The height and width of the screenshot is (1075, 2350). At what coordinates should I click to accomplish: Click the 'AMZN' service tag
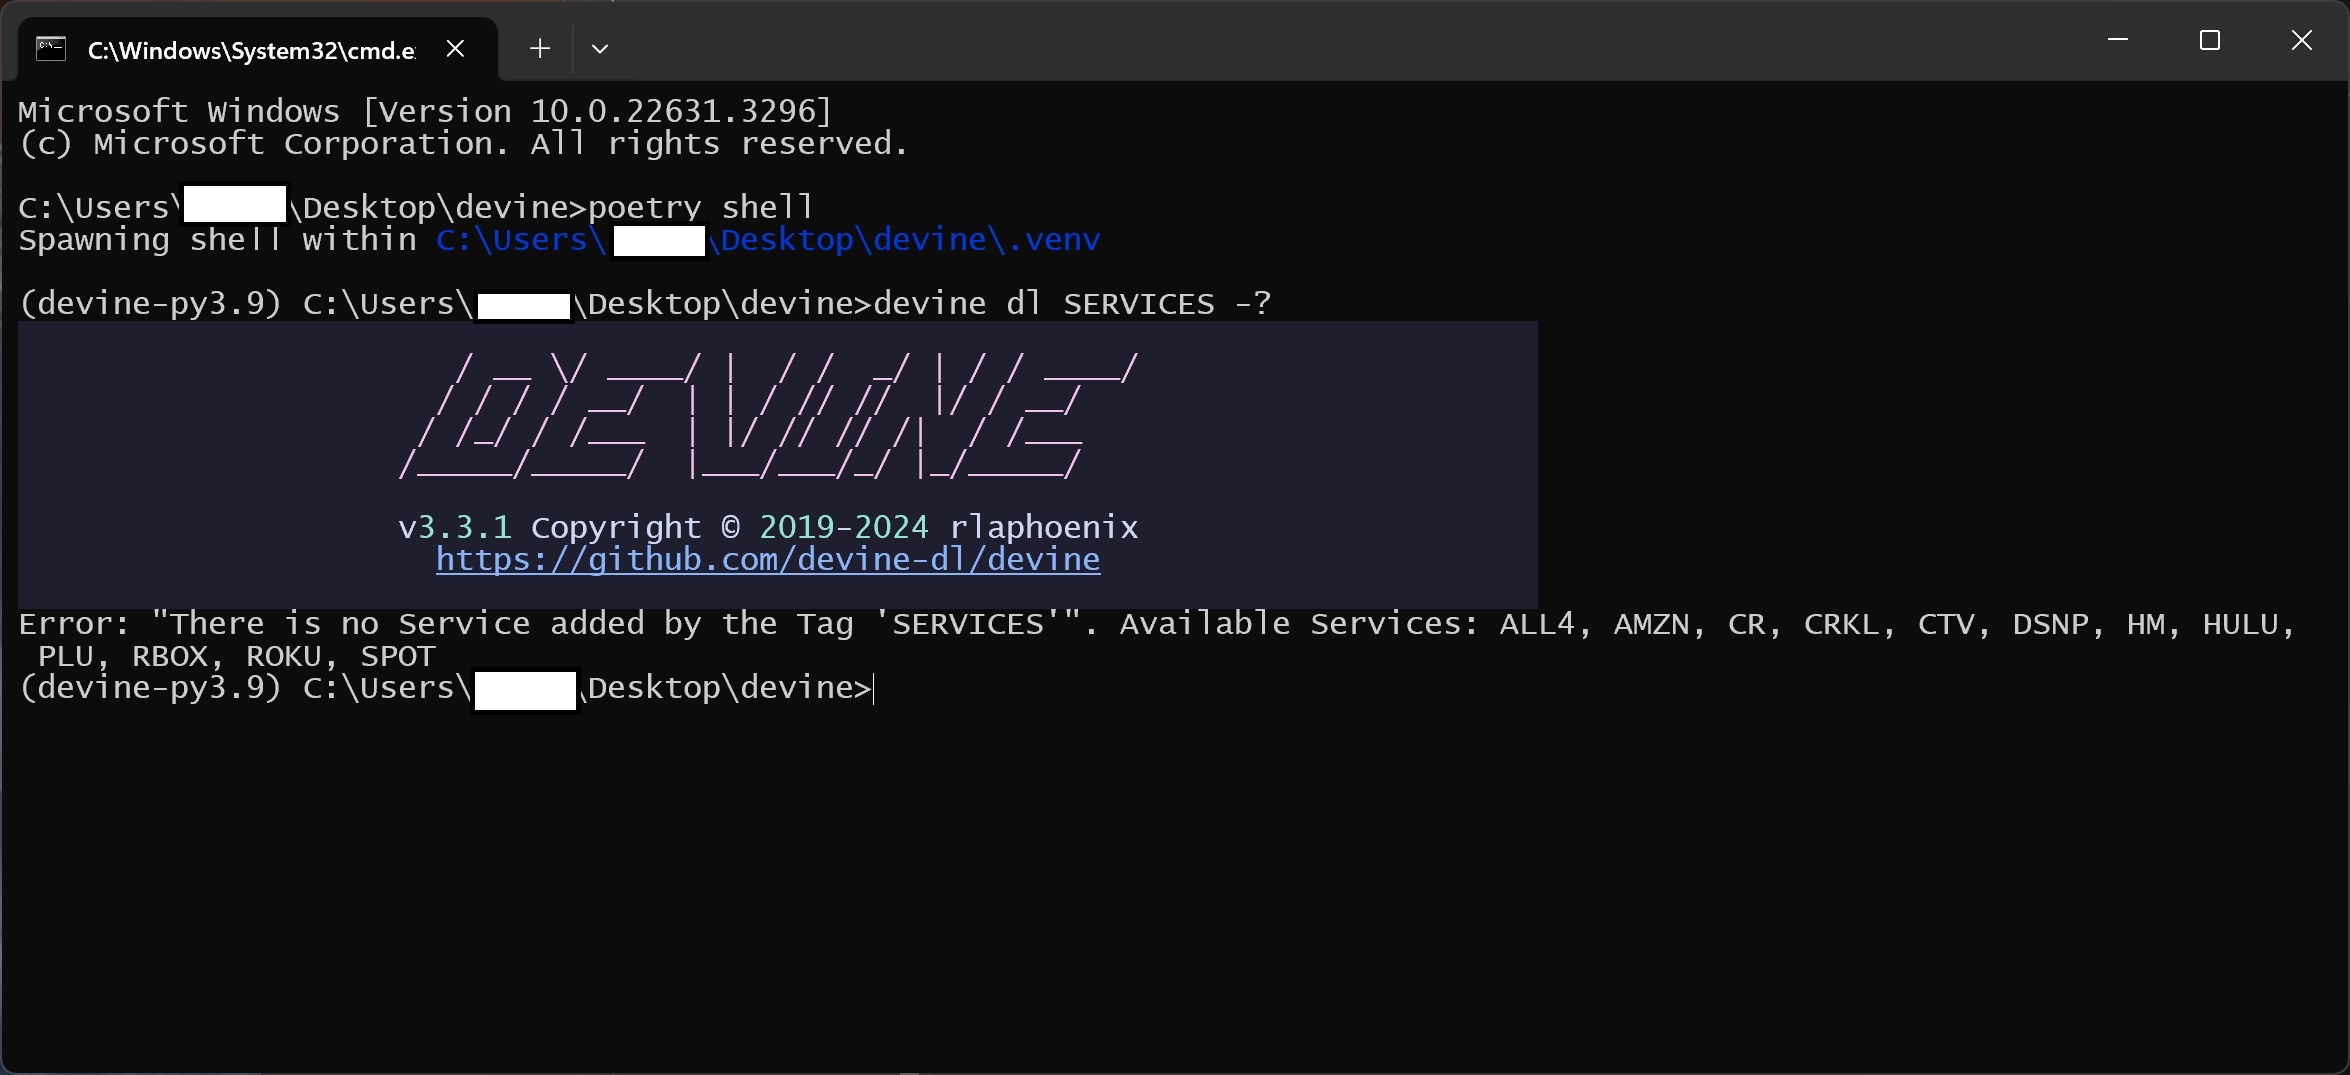1651,624
